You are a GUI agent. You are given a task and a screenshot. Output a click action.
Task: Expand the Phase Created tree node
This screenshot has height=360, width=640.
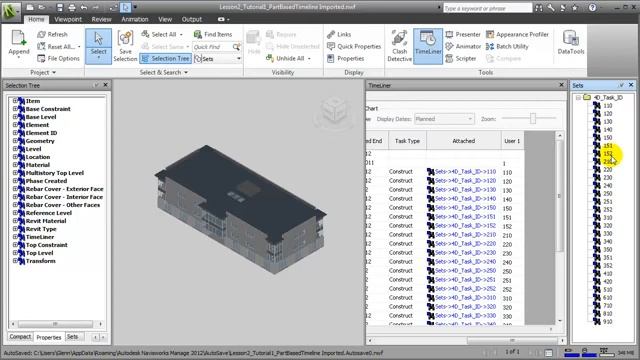coord(15,180)
